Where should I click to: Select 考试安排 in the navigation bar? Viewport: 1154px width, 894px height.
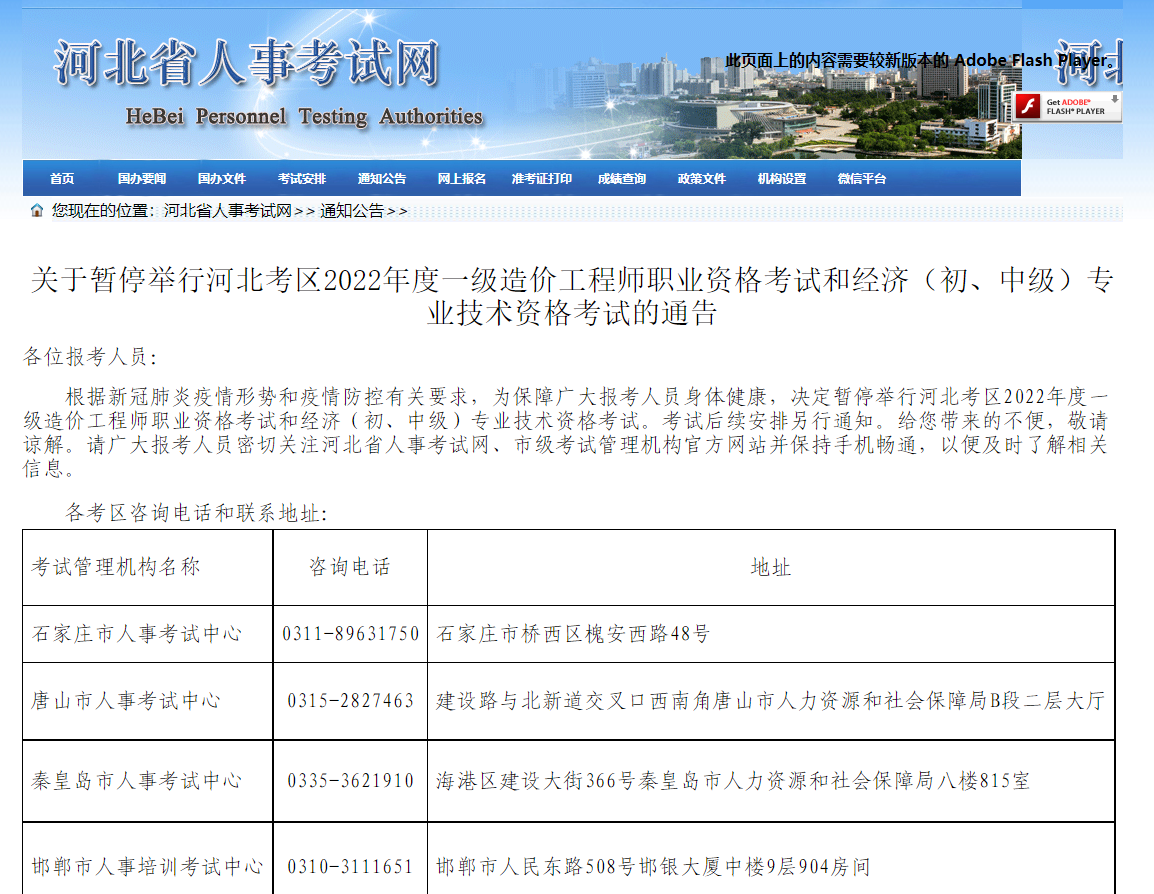coord(302,179)
